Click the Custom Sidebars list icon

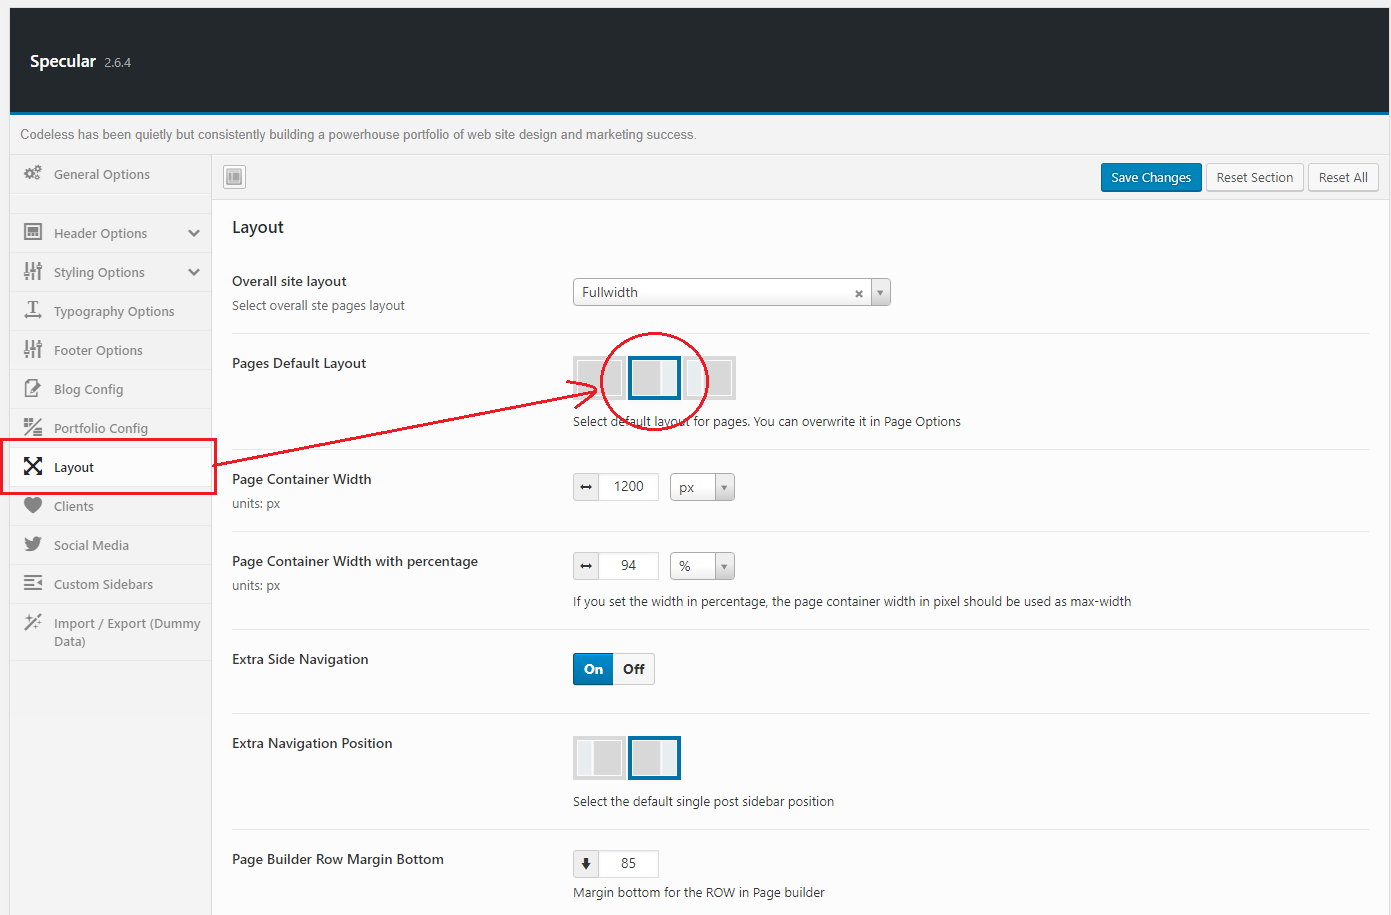click(33, 583)
